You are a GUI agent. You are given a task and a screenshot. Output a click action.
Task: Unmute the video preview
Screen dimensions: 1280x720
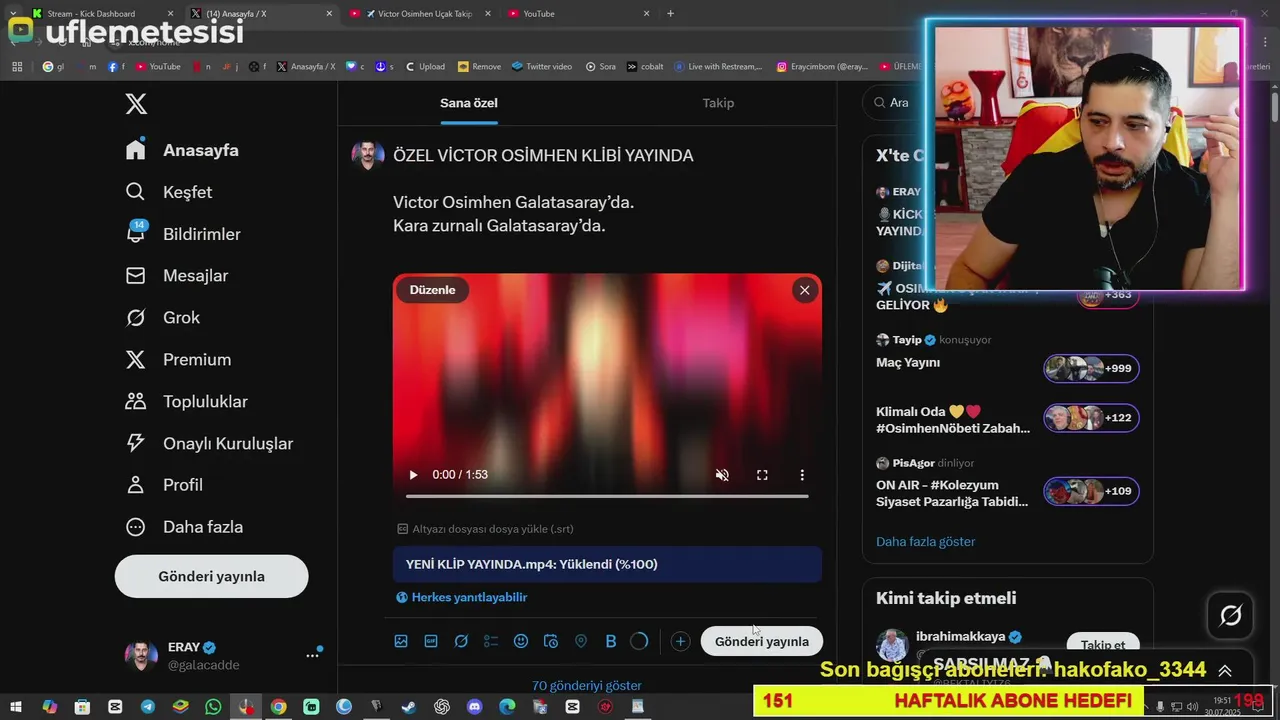722,475
